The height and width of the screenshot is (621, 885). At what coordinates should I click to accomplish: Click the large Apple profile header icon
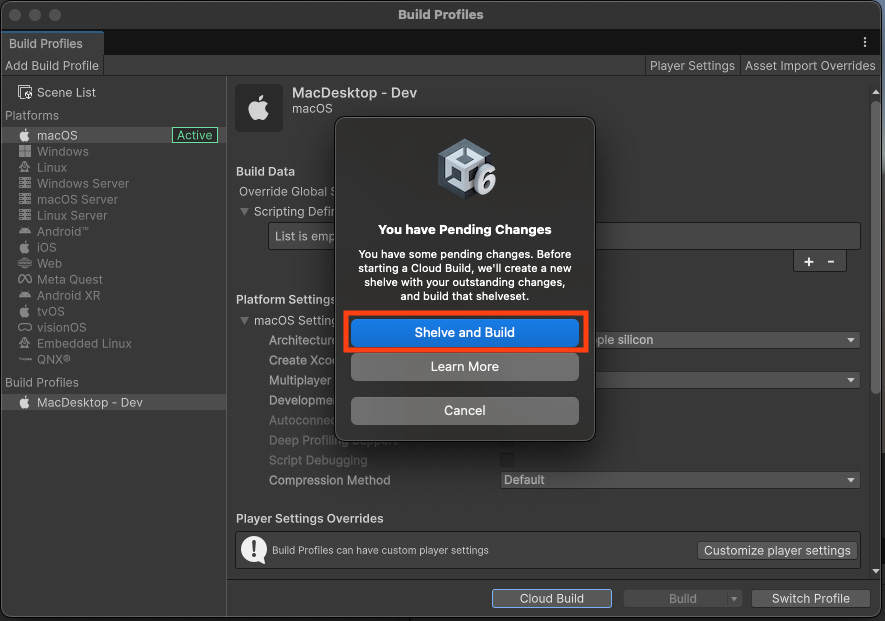tap(259, 108)
